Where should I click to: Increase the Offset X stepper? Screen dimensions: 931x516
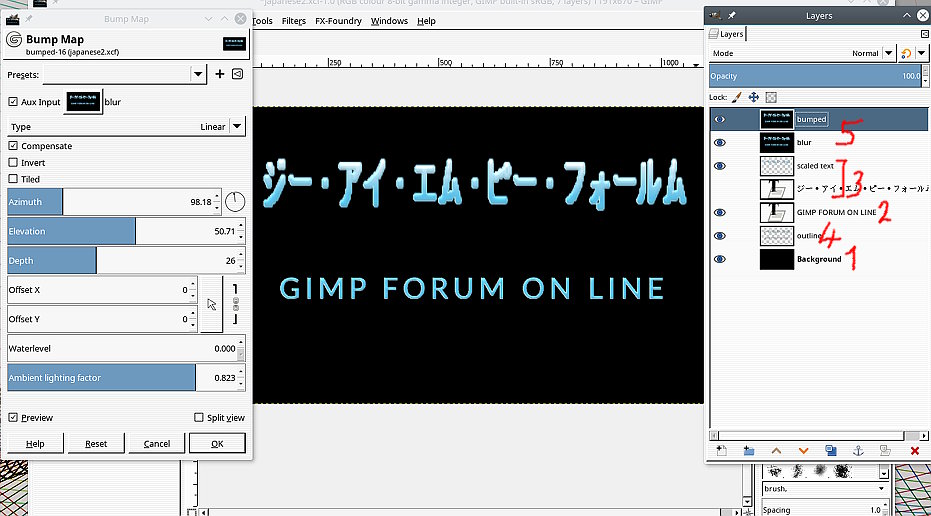click(x=192, y=284)
